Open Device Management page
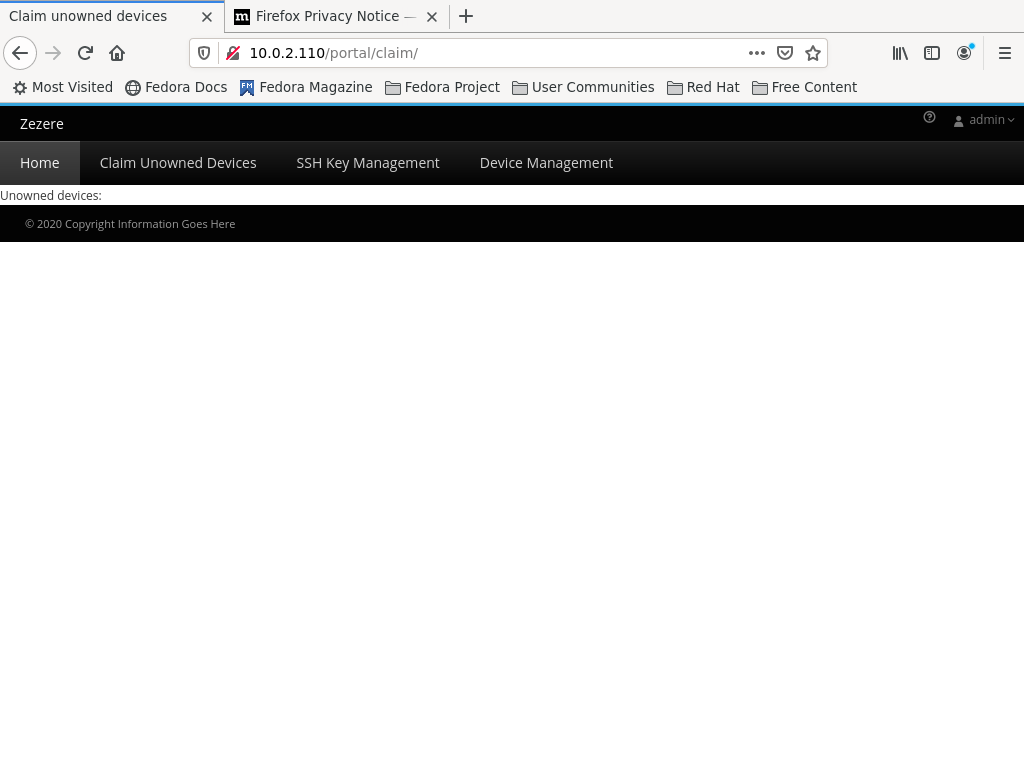This screenshot has height=768, width=1024. pos(546,163)
